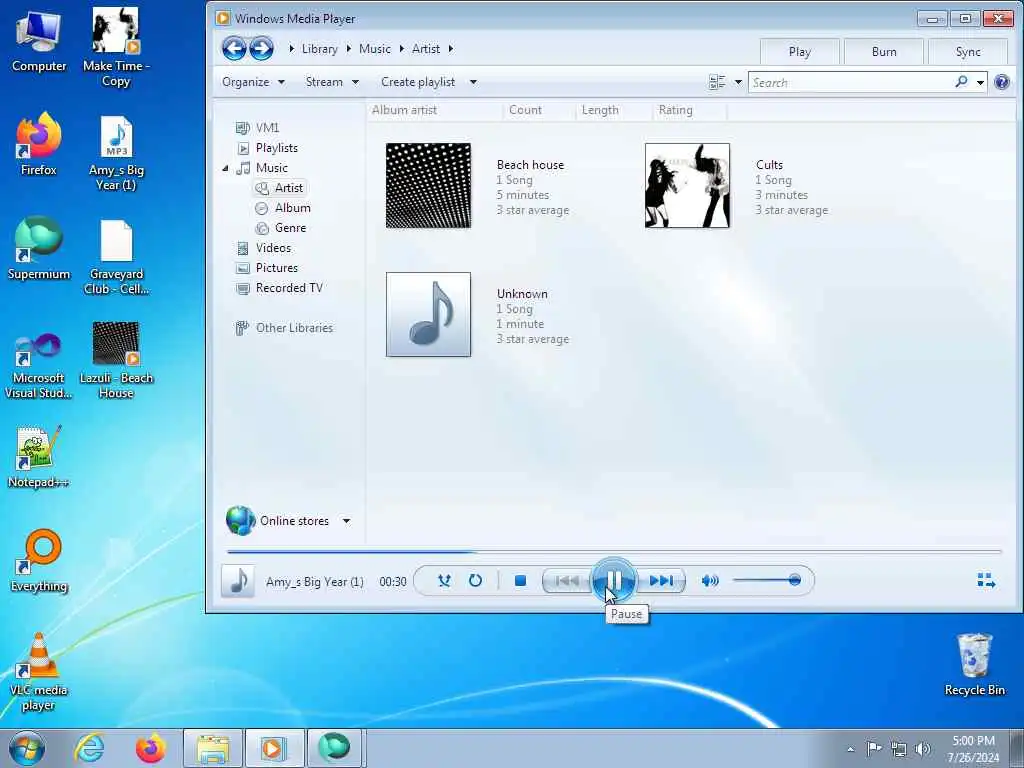The image size is (1024, 768).
Task: Skip to the previous track
Action: pyautogui.click(x=567, y=581)
